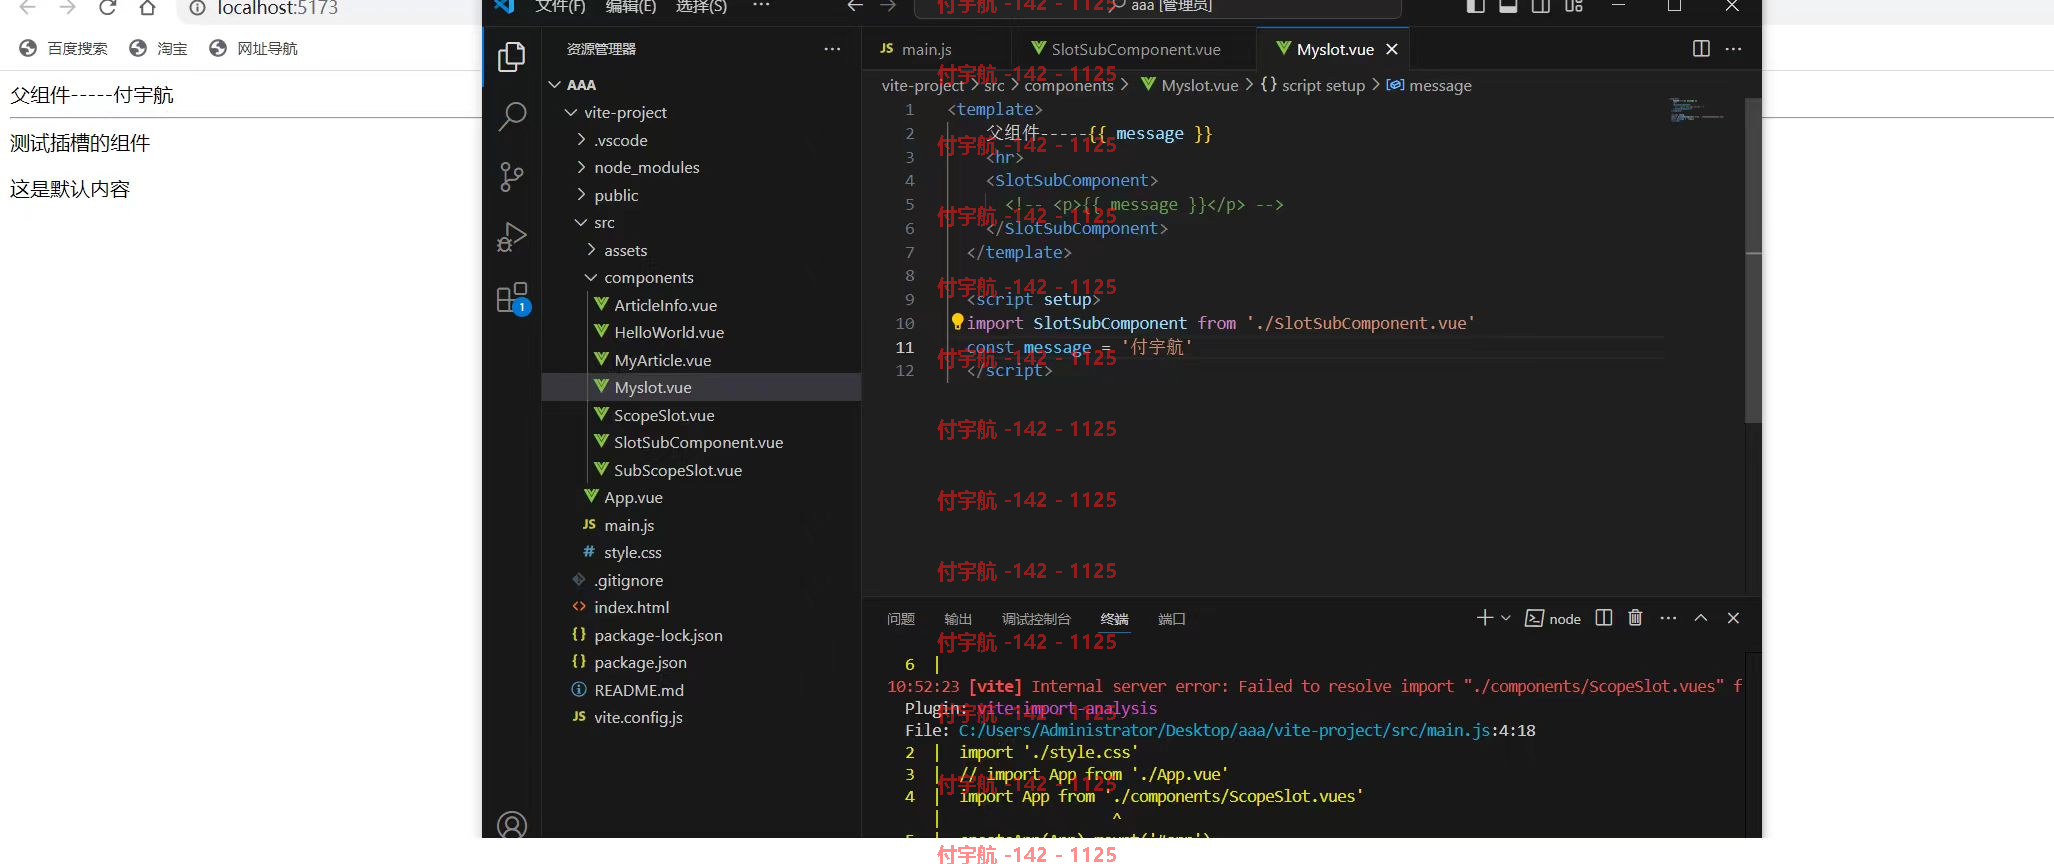Click the editor vertical scrollbar
The image size is (2054, 864).
point(1753,260)
